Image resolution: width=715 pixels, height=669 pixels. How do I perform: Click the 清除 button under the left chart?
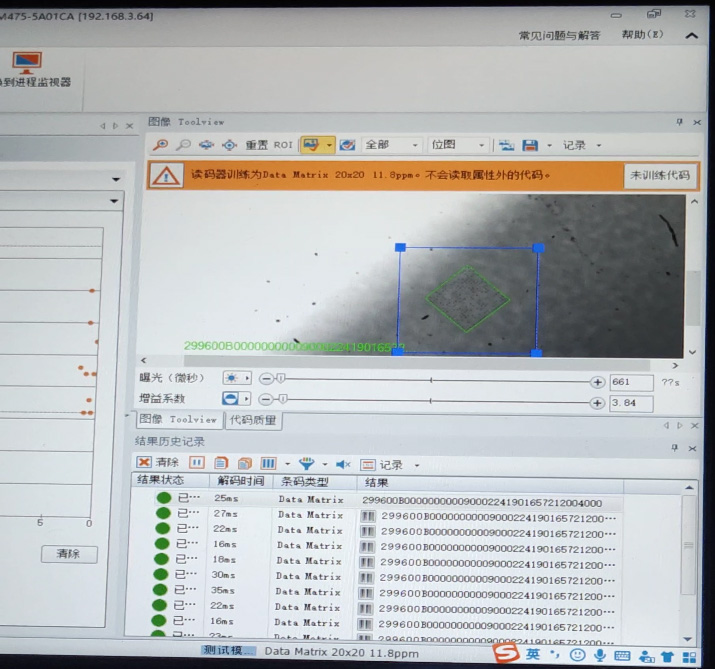pos(69,554)
